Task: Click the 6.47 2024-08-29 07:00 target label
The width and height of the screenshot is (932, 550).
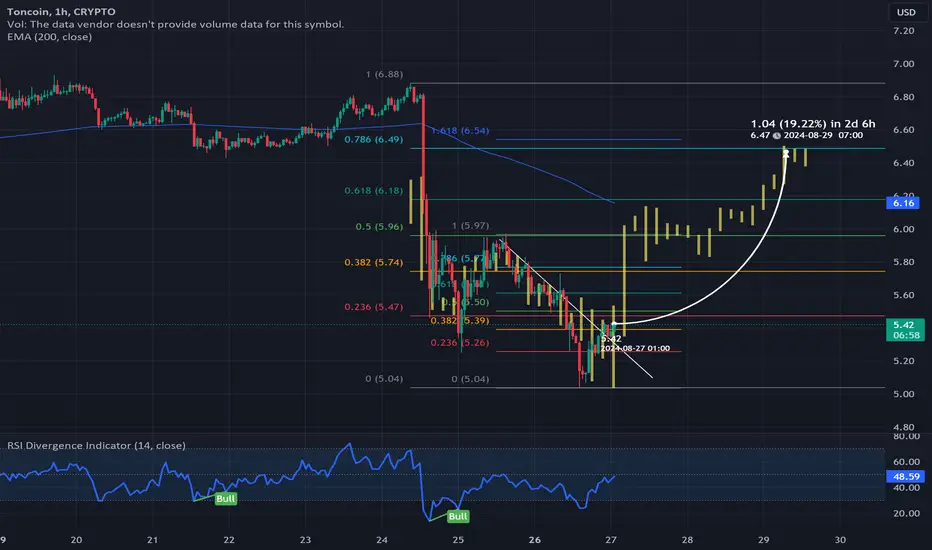Action: (806, 136)
